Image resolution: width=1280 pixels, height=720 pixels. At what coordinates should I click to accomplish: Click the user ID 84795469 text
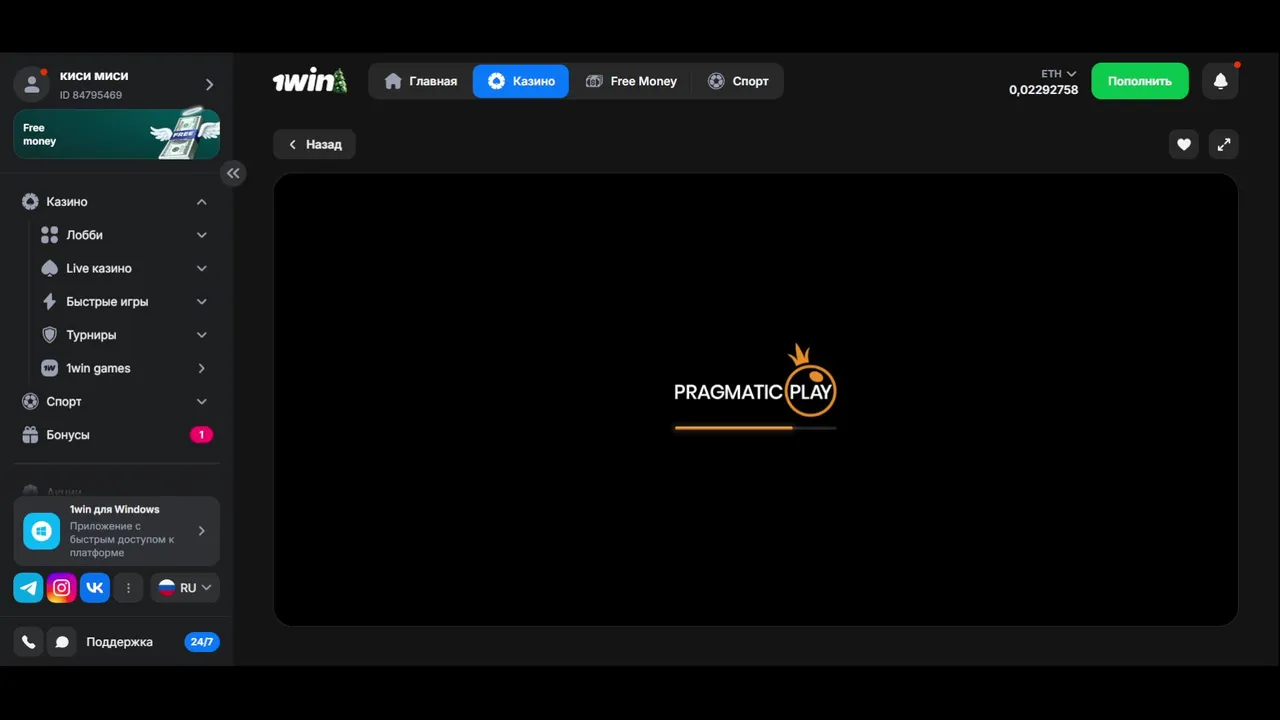[91, 95]
